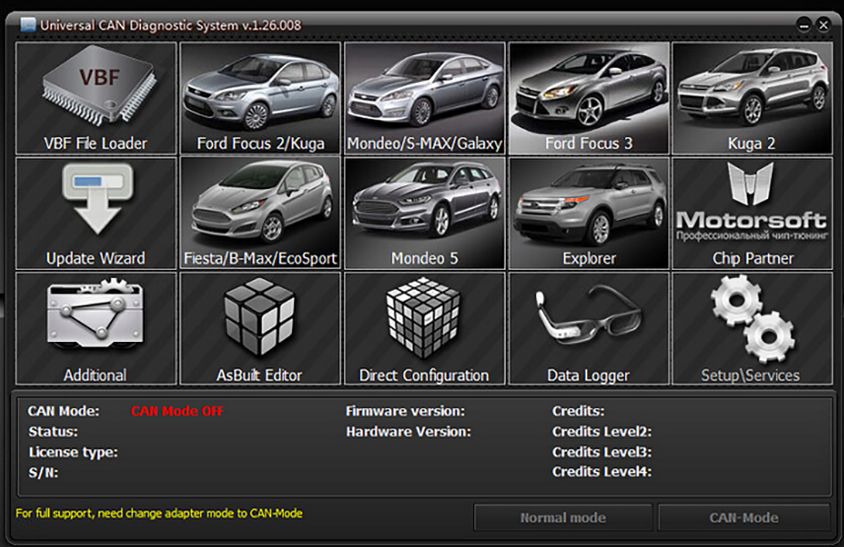This screenshot has width=844, height=547.
Task: Click the application icon in title bar
Action: tap(27, 25)
